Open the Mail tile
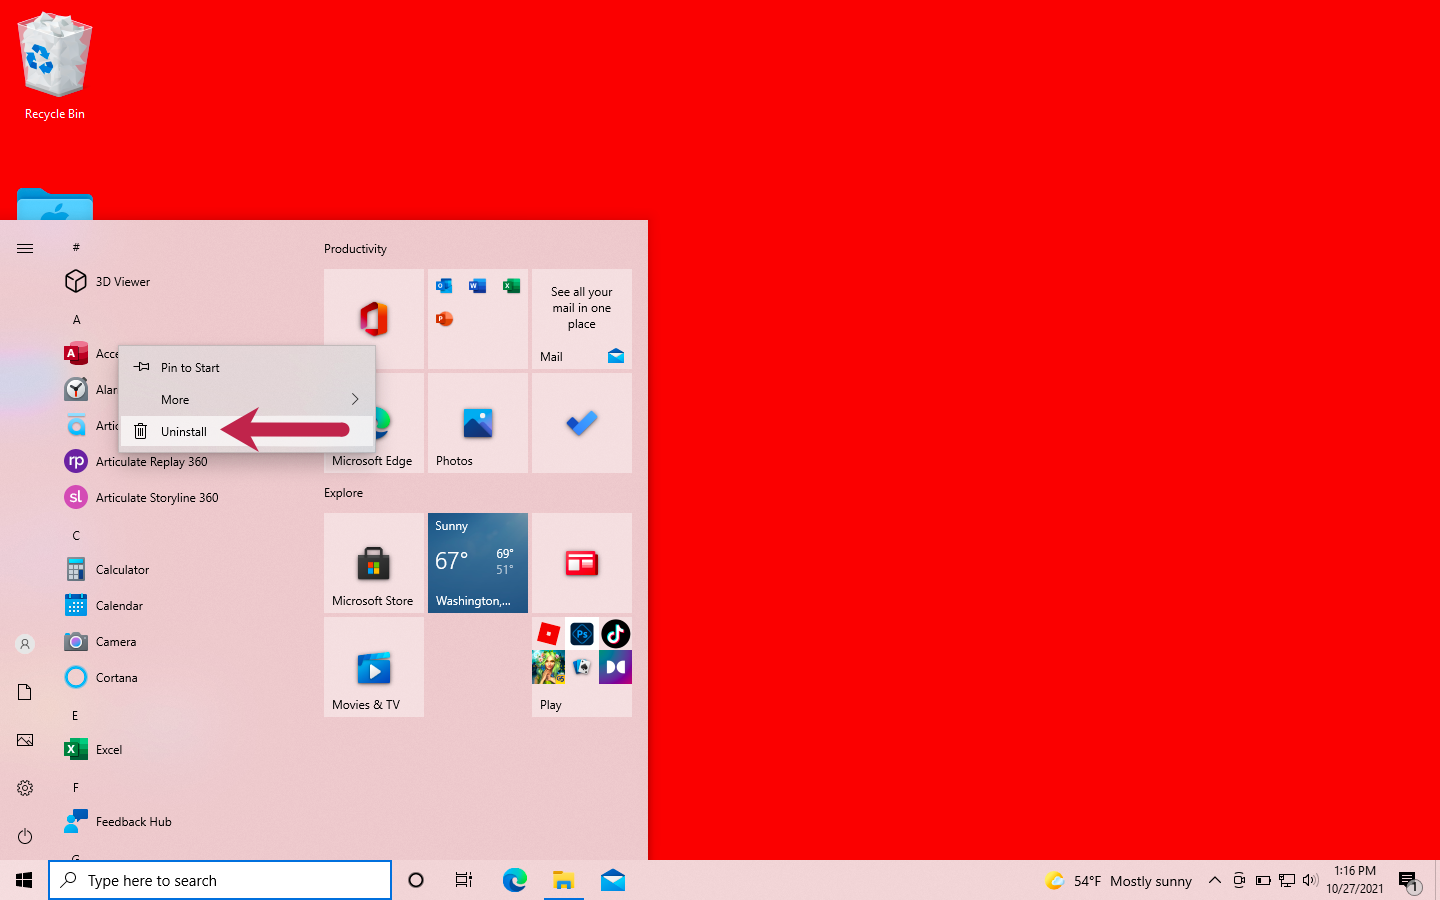The image size is (1440, 900). pos(582,319)
